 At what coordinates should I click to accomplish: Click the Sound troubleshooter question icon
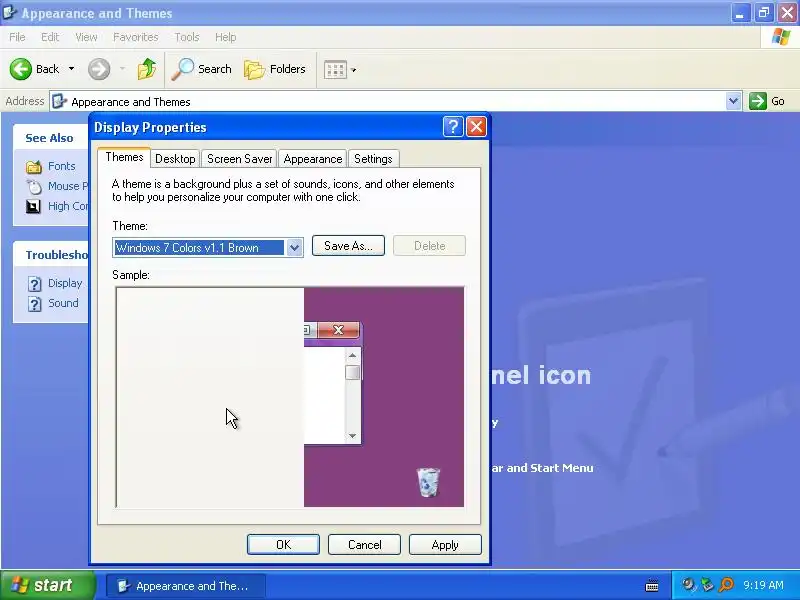tap(34, 304)
